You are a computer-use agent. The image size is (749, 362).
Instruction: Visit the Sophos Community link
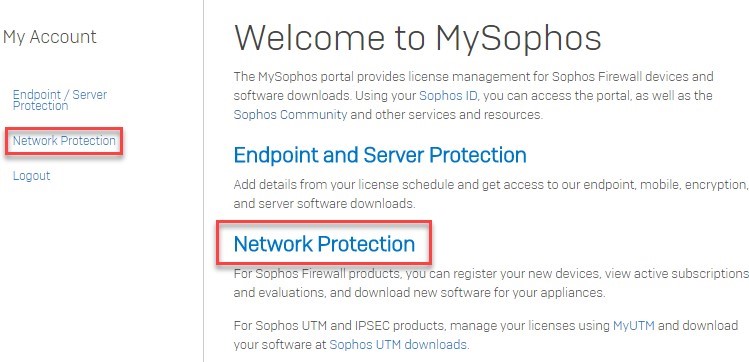coord(290,115)
